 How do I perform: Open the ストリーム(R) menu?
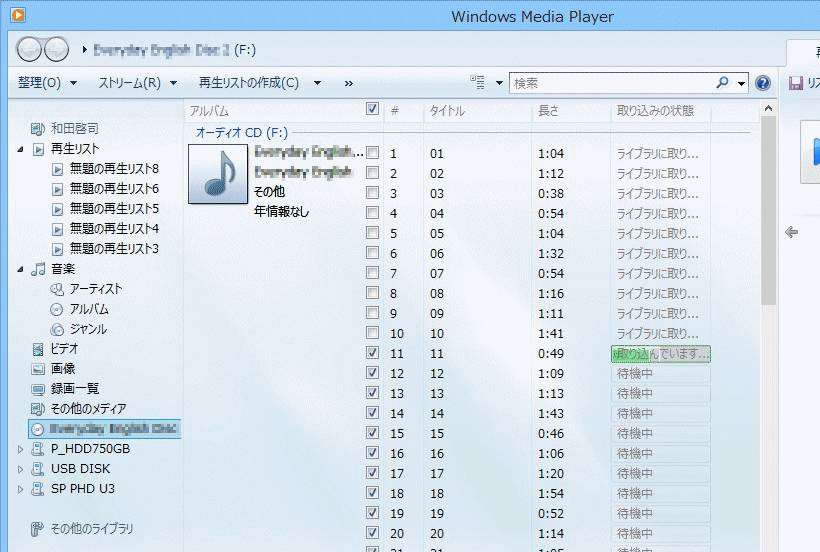[138, 83]
